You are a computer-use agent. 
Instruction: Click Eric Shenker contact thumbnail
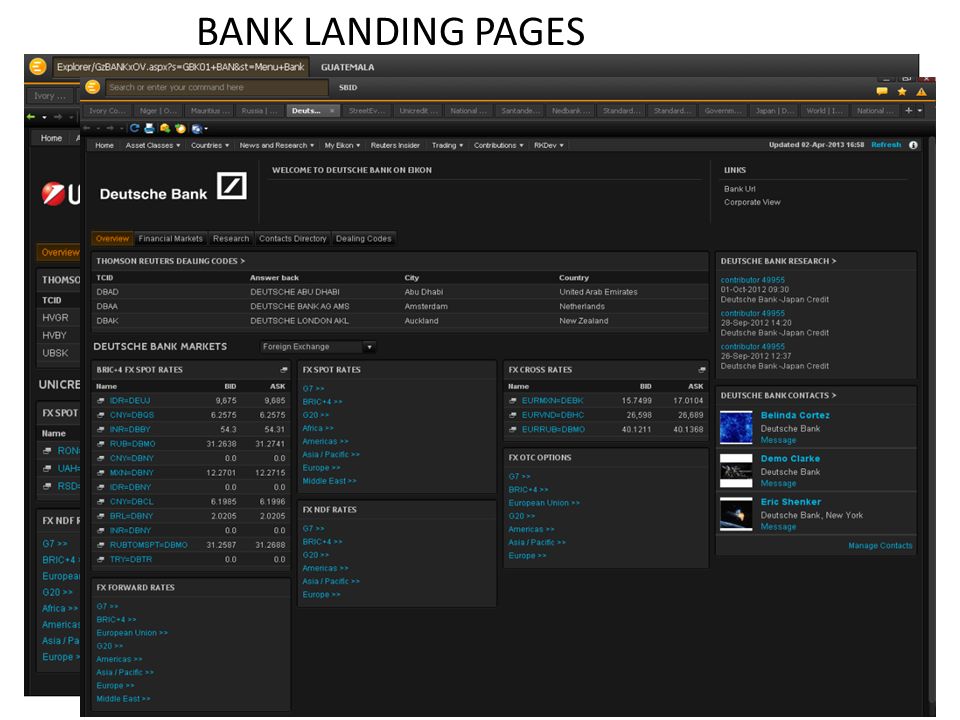coord(736,514)
